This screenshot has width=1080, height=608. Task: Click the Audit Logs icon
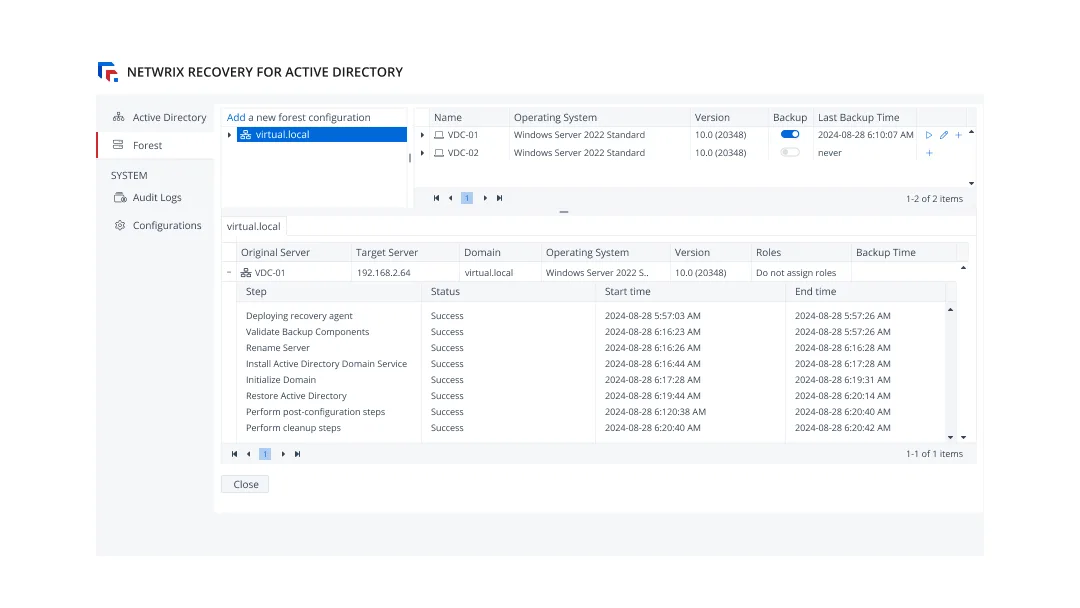120,198
